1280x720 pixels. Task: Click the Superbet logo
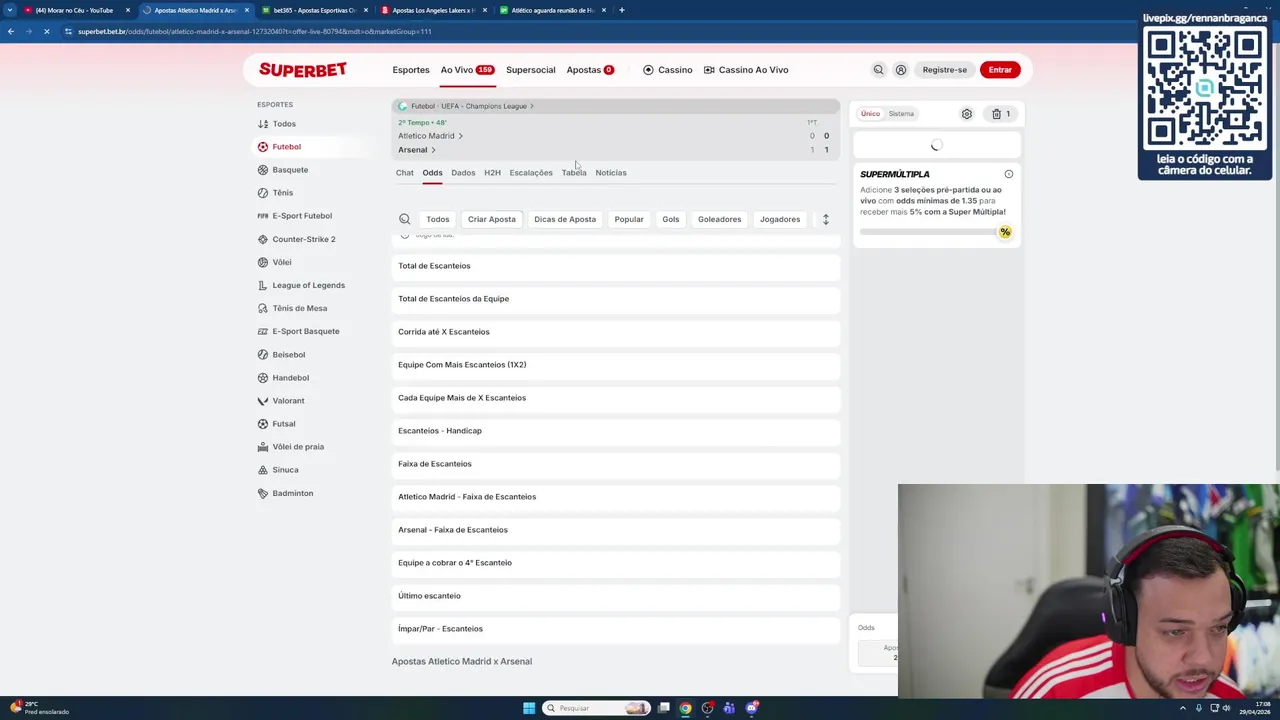[x=303, y=69]
